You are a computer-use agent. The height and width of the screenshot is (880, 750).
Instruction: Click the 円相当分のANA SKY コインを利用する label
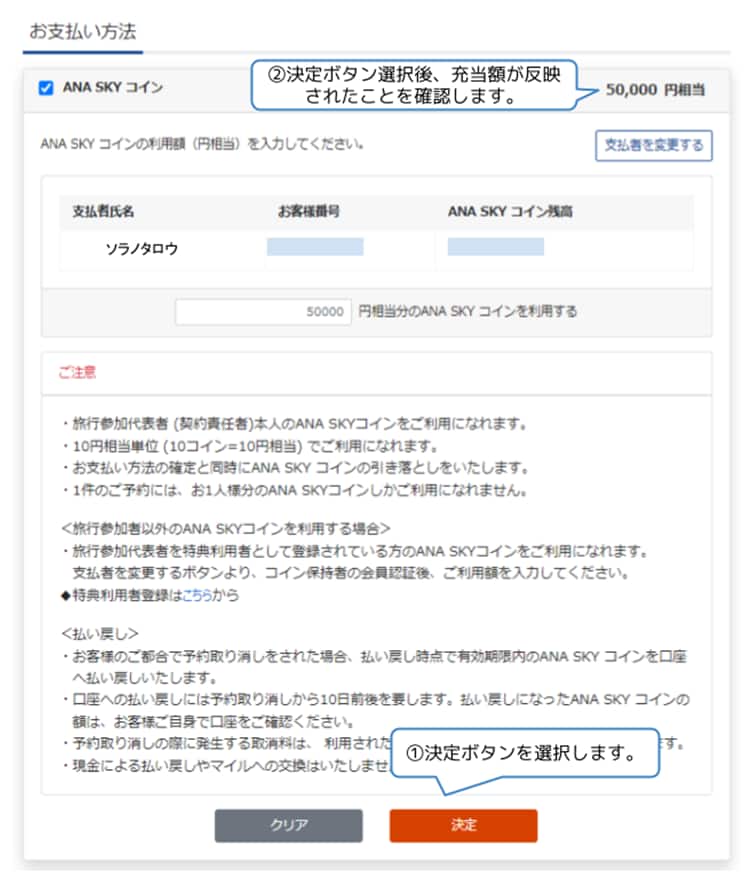tap(467, 311)
